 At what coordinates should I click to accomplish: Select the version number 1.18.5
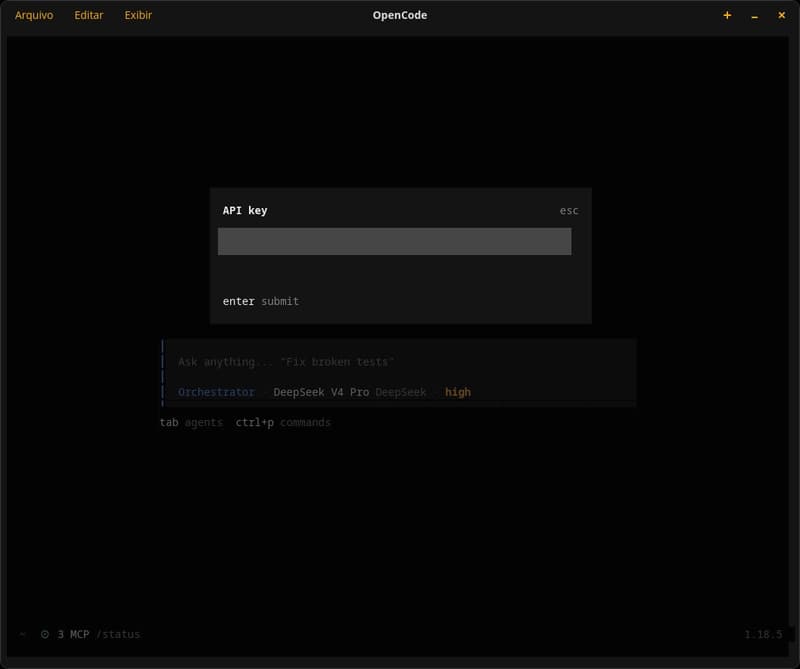763,634
